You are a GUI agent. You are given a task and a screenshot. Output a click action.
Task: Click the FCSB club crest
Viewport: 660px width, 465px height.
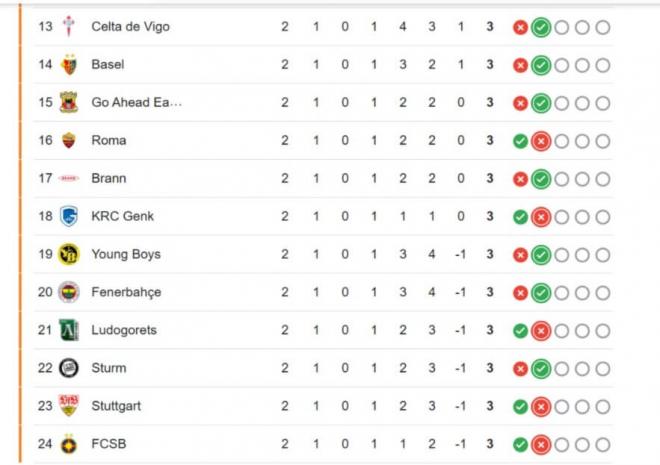(68, 444)
